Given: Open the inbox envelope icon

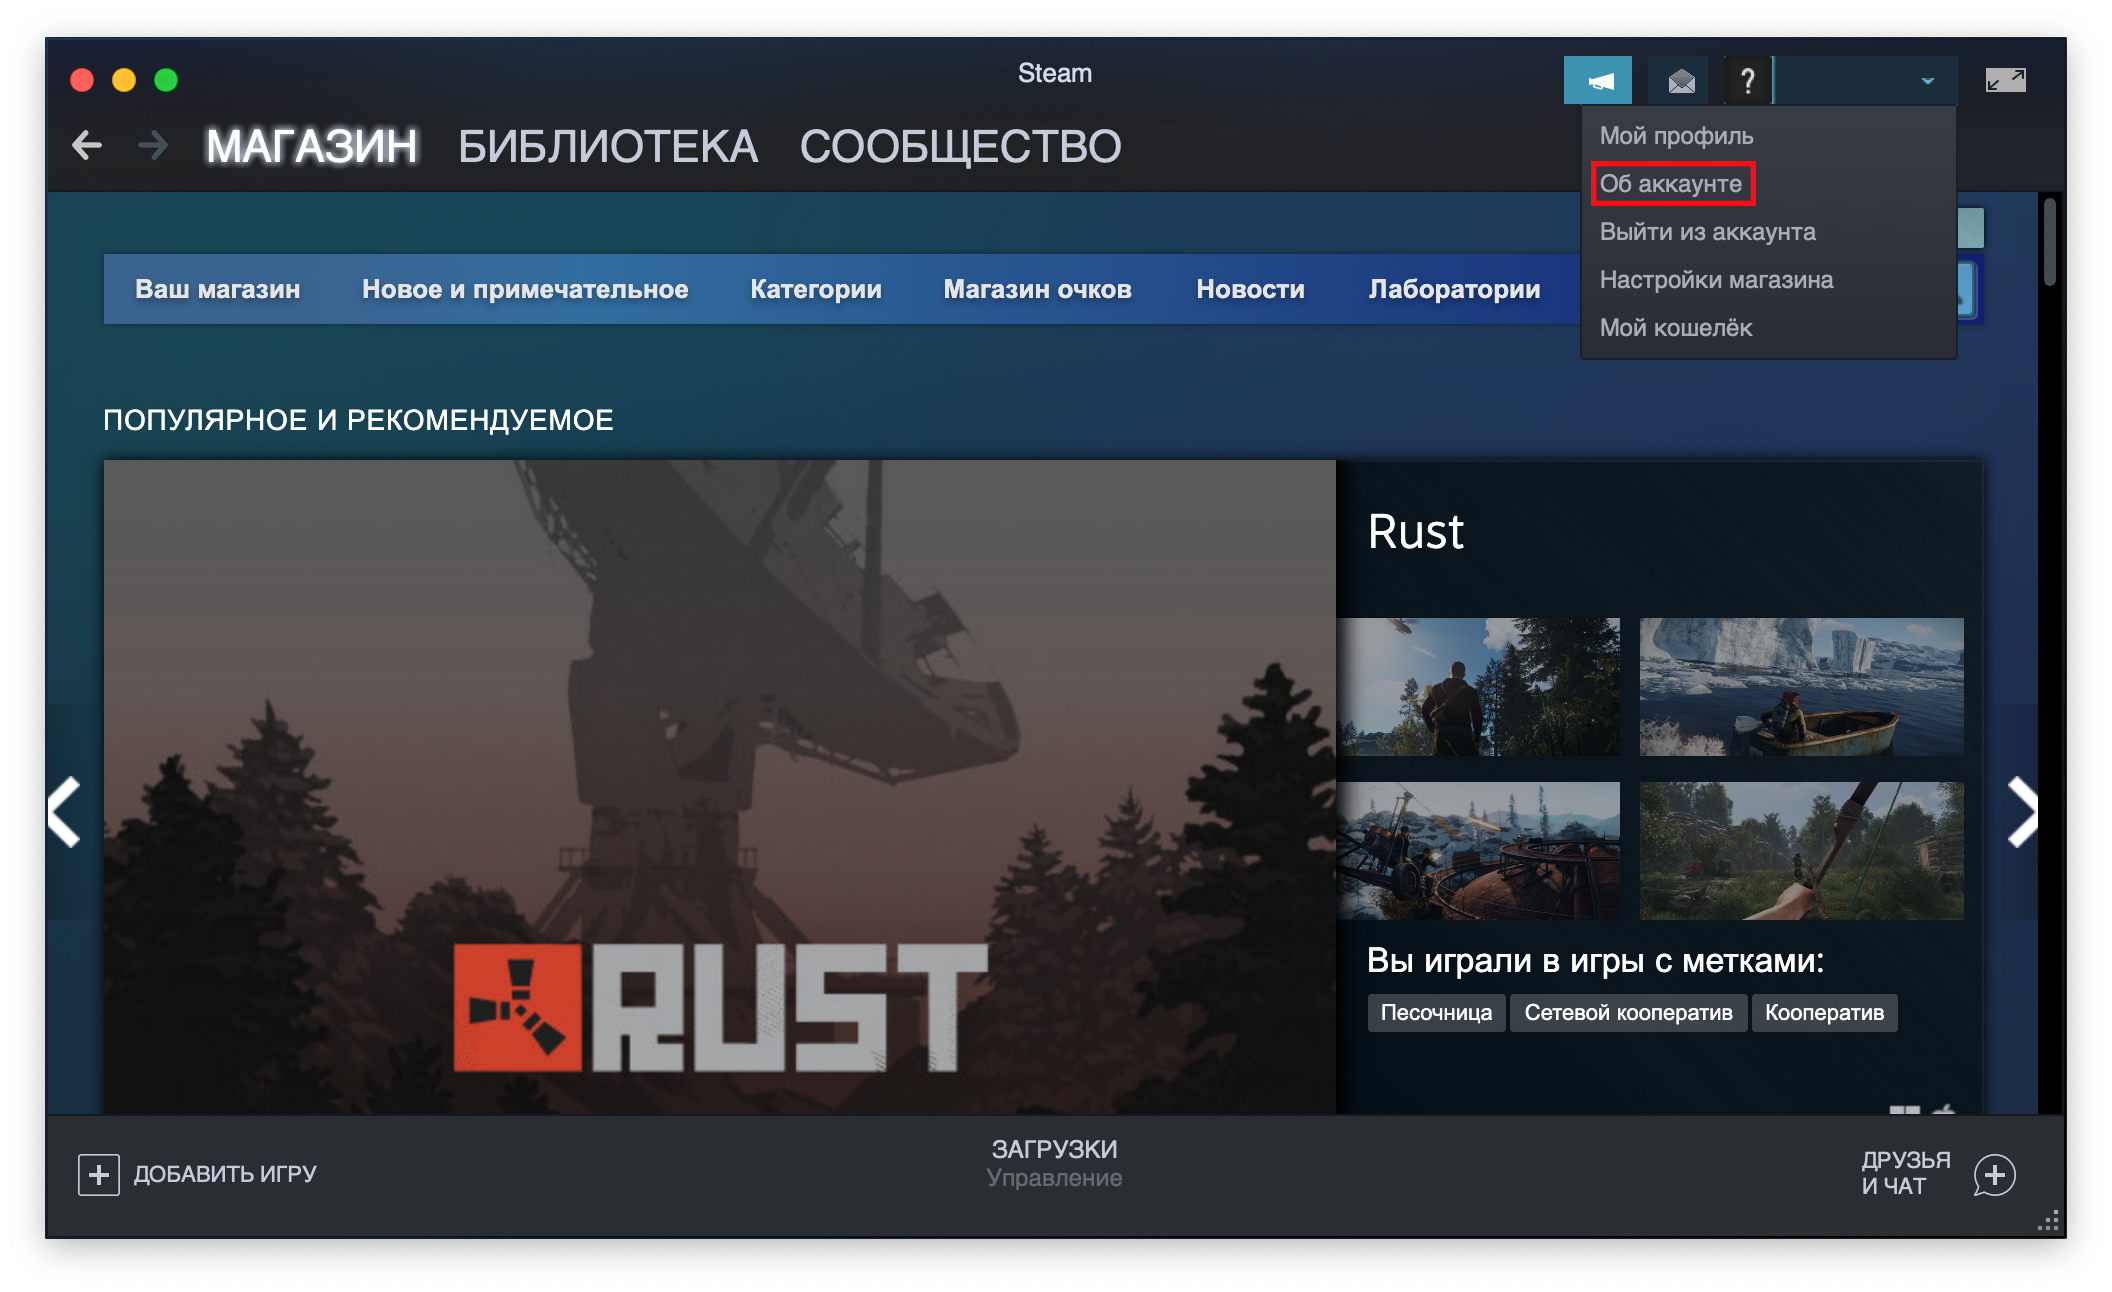Looking at the screenshot, I should [x=1682, y=81].
